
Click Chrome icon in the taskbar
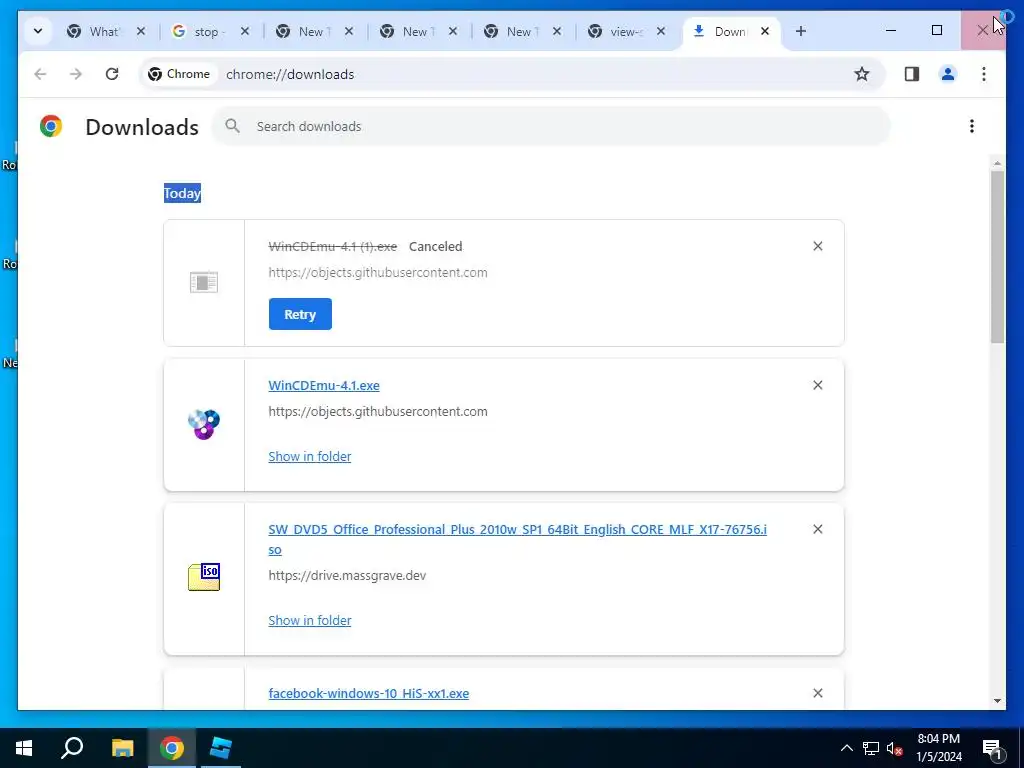171,748
